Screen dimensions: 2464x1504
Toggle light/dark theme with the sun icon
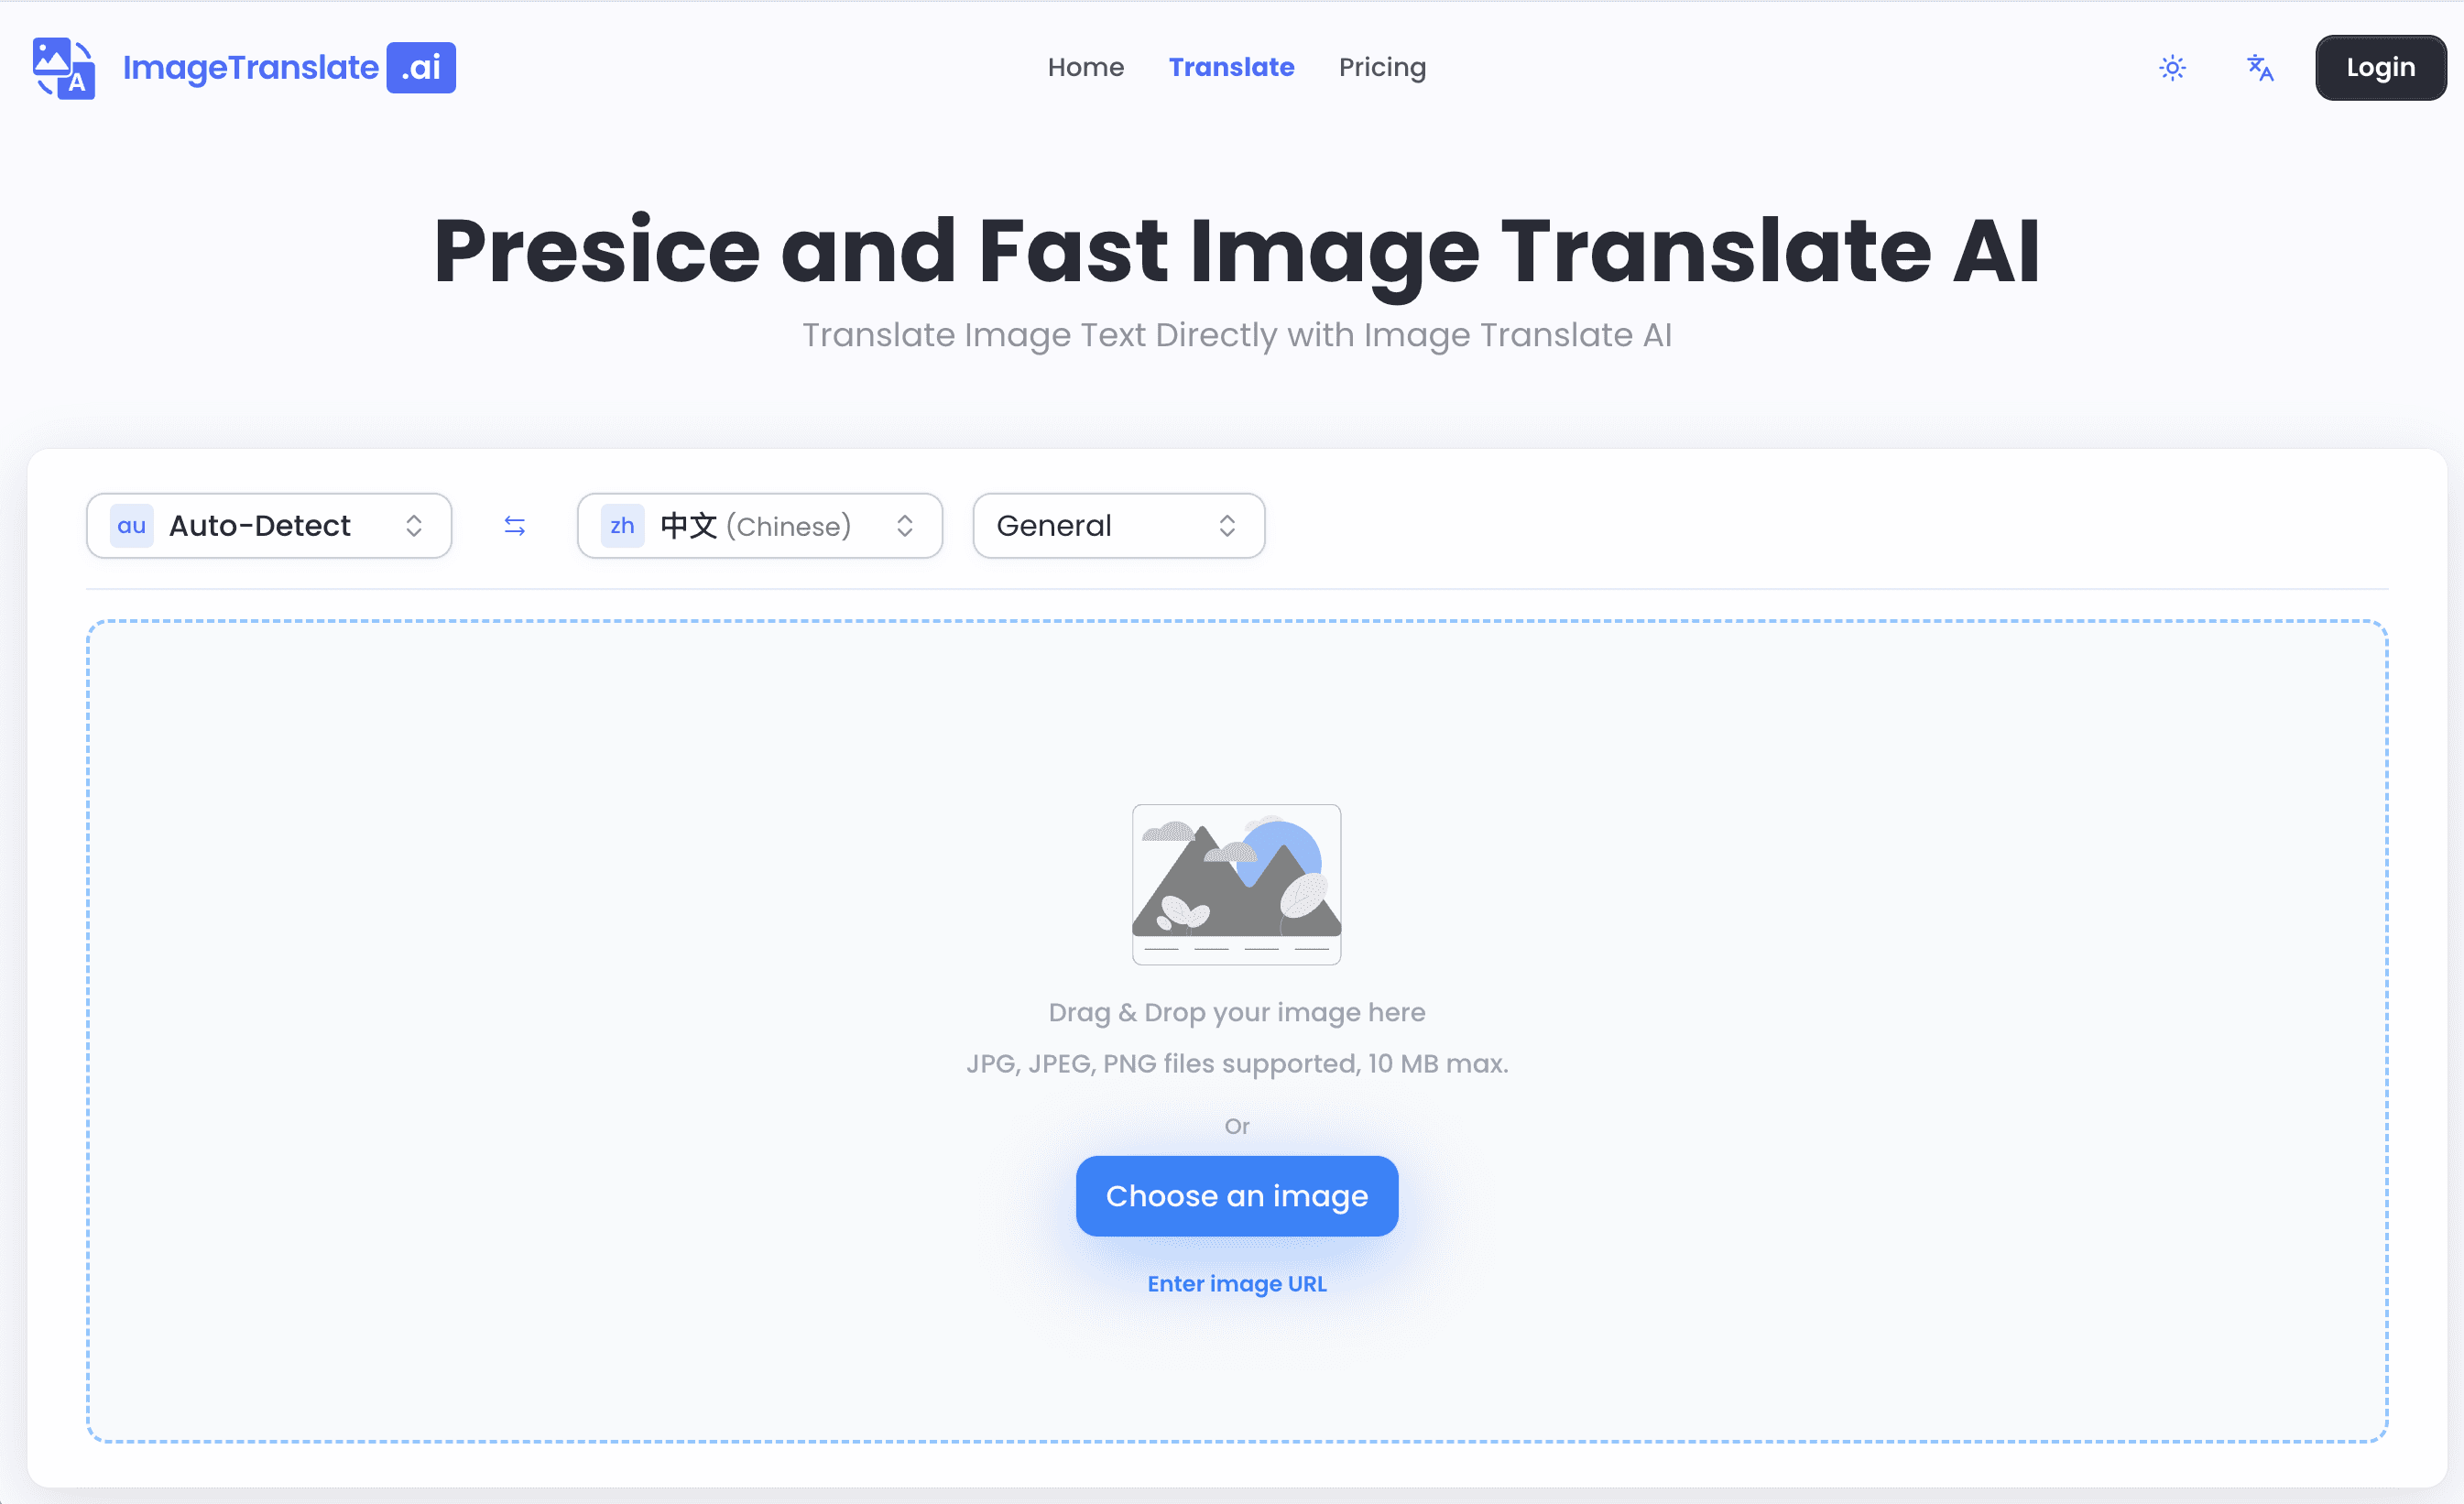[2171, 67]
